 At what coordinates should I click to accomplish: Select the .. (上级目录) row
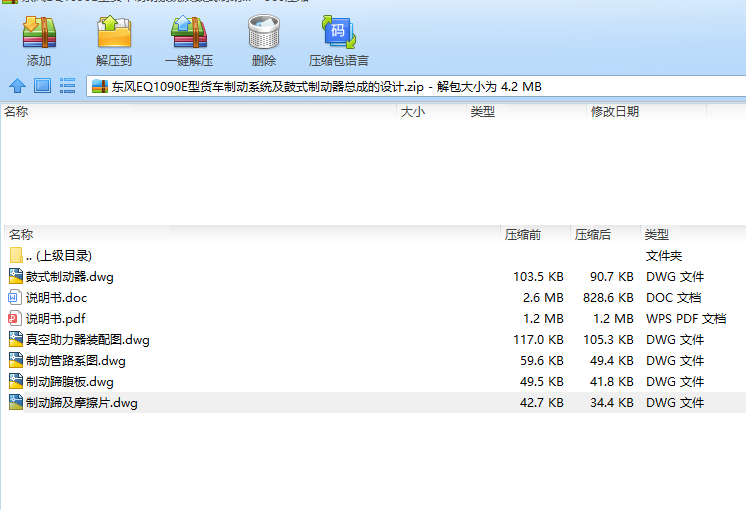[x=375, y=255]
